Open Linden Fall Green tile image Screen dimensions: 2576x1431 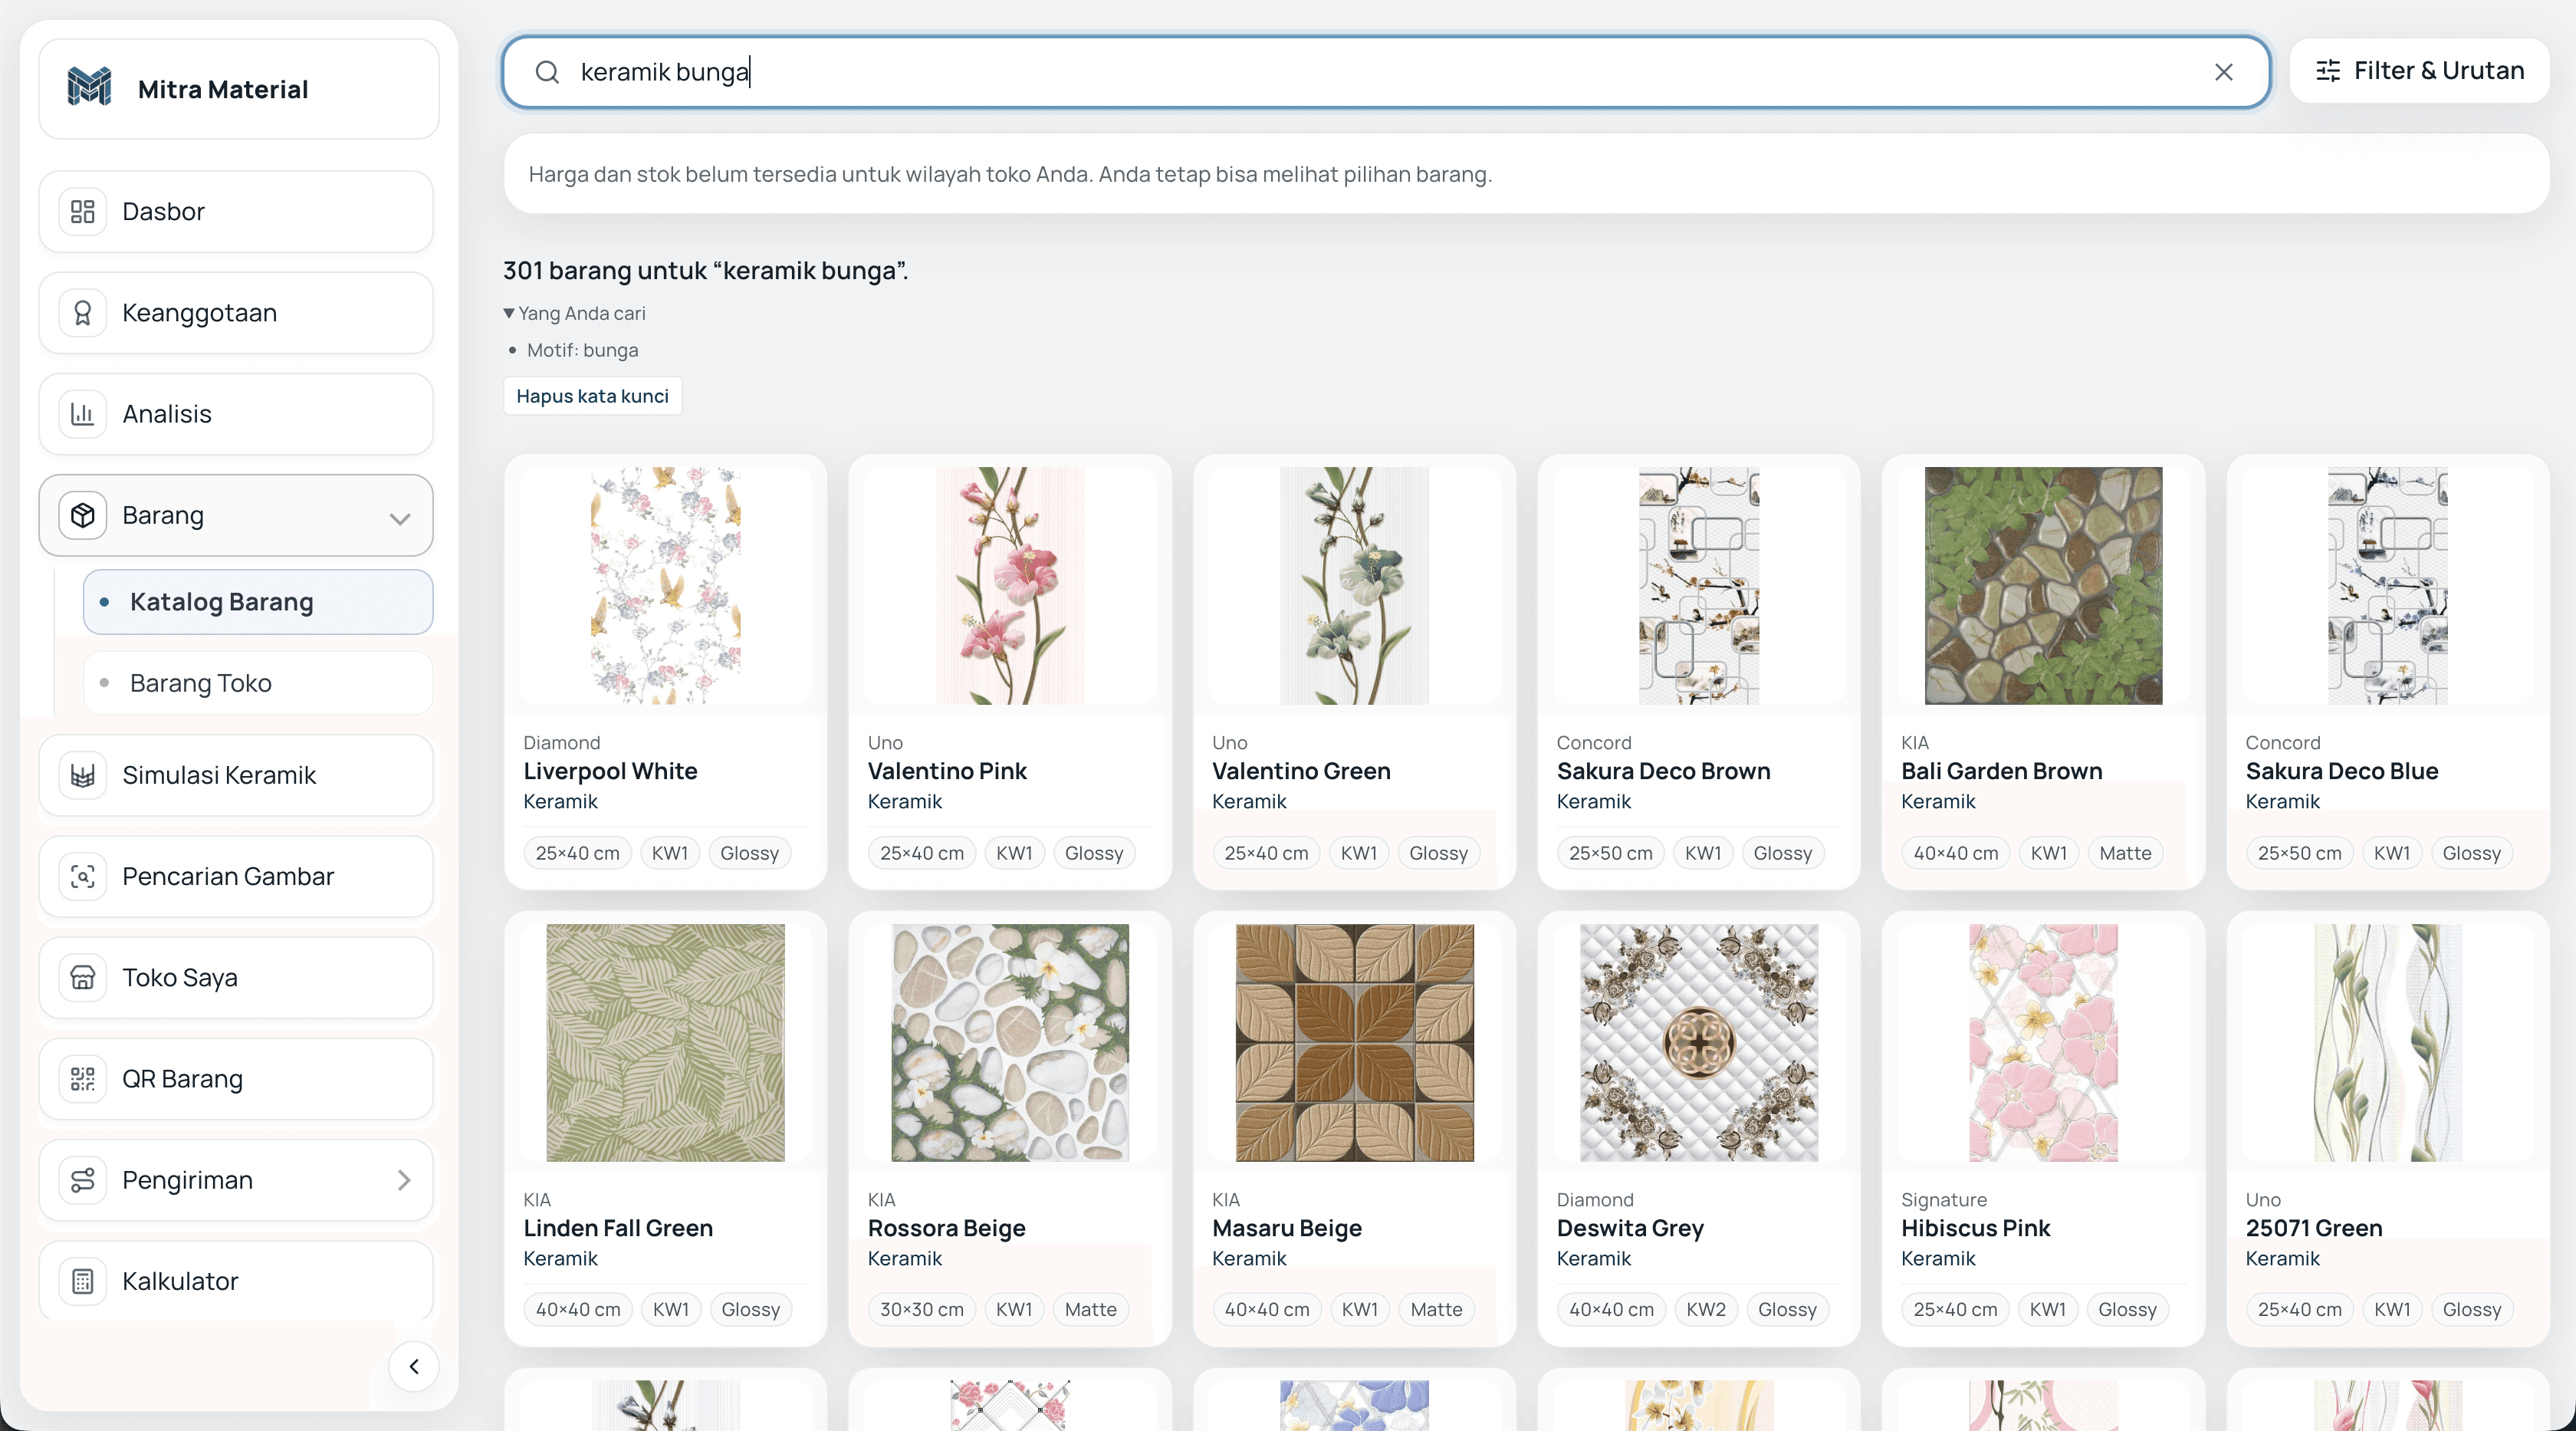click(x=666, y=1042)
